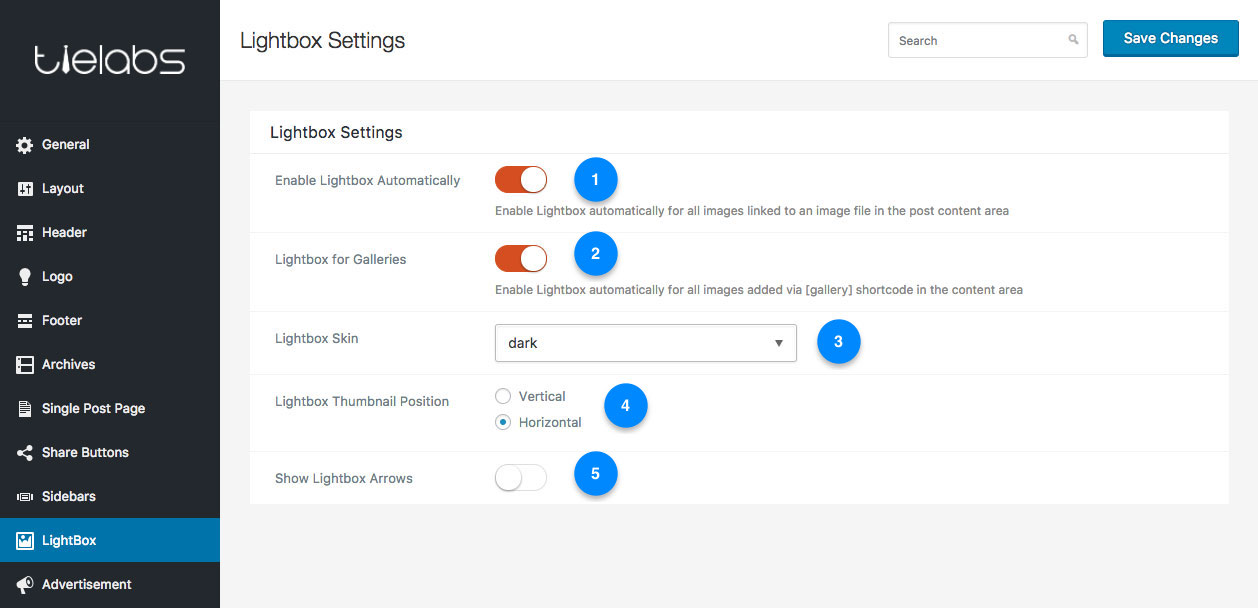Image resolution: width=1258 pixels, height=608 pixels.
Task: Click the Search input field
Action: pyautogui.click(x=988, y=40)
